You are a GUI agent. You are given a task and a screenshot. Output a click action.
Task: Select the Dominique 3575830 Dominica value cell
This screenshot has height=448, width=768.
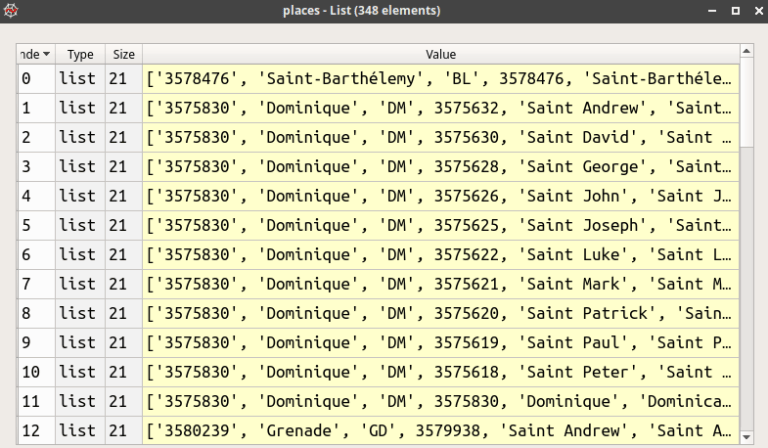[x=441, y=401]
